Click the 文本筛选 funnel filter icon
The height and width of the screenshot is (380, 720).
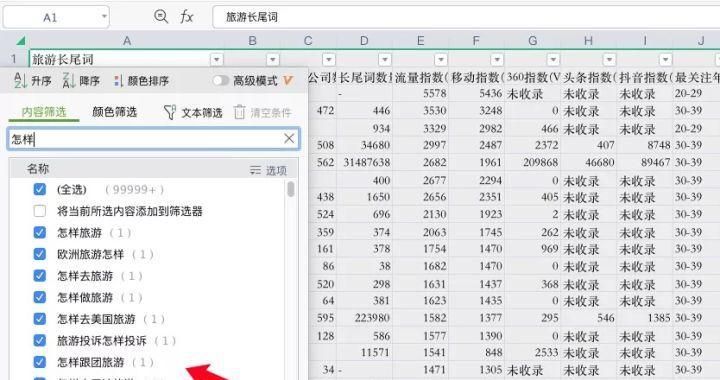pos(169,112)
